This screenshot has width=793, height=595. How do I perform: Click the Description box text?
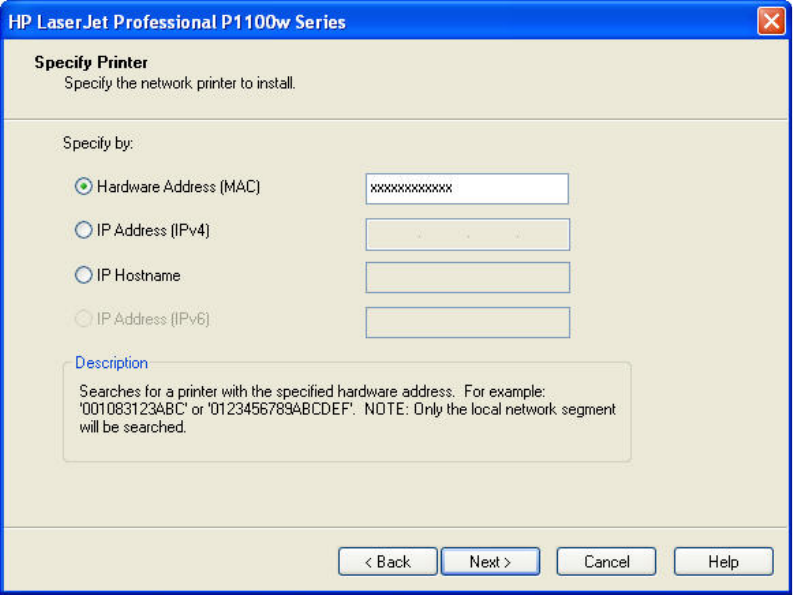point(346,411)
